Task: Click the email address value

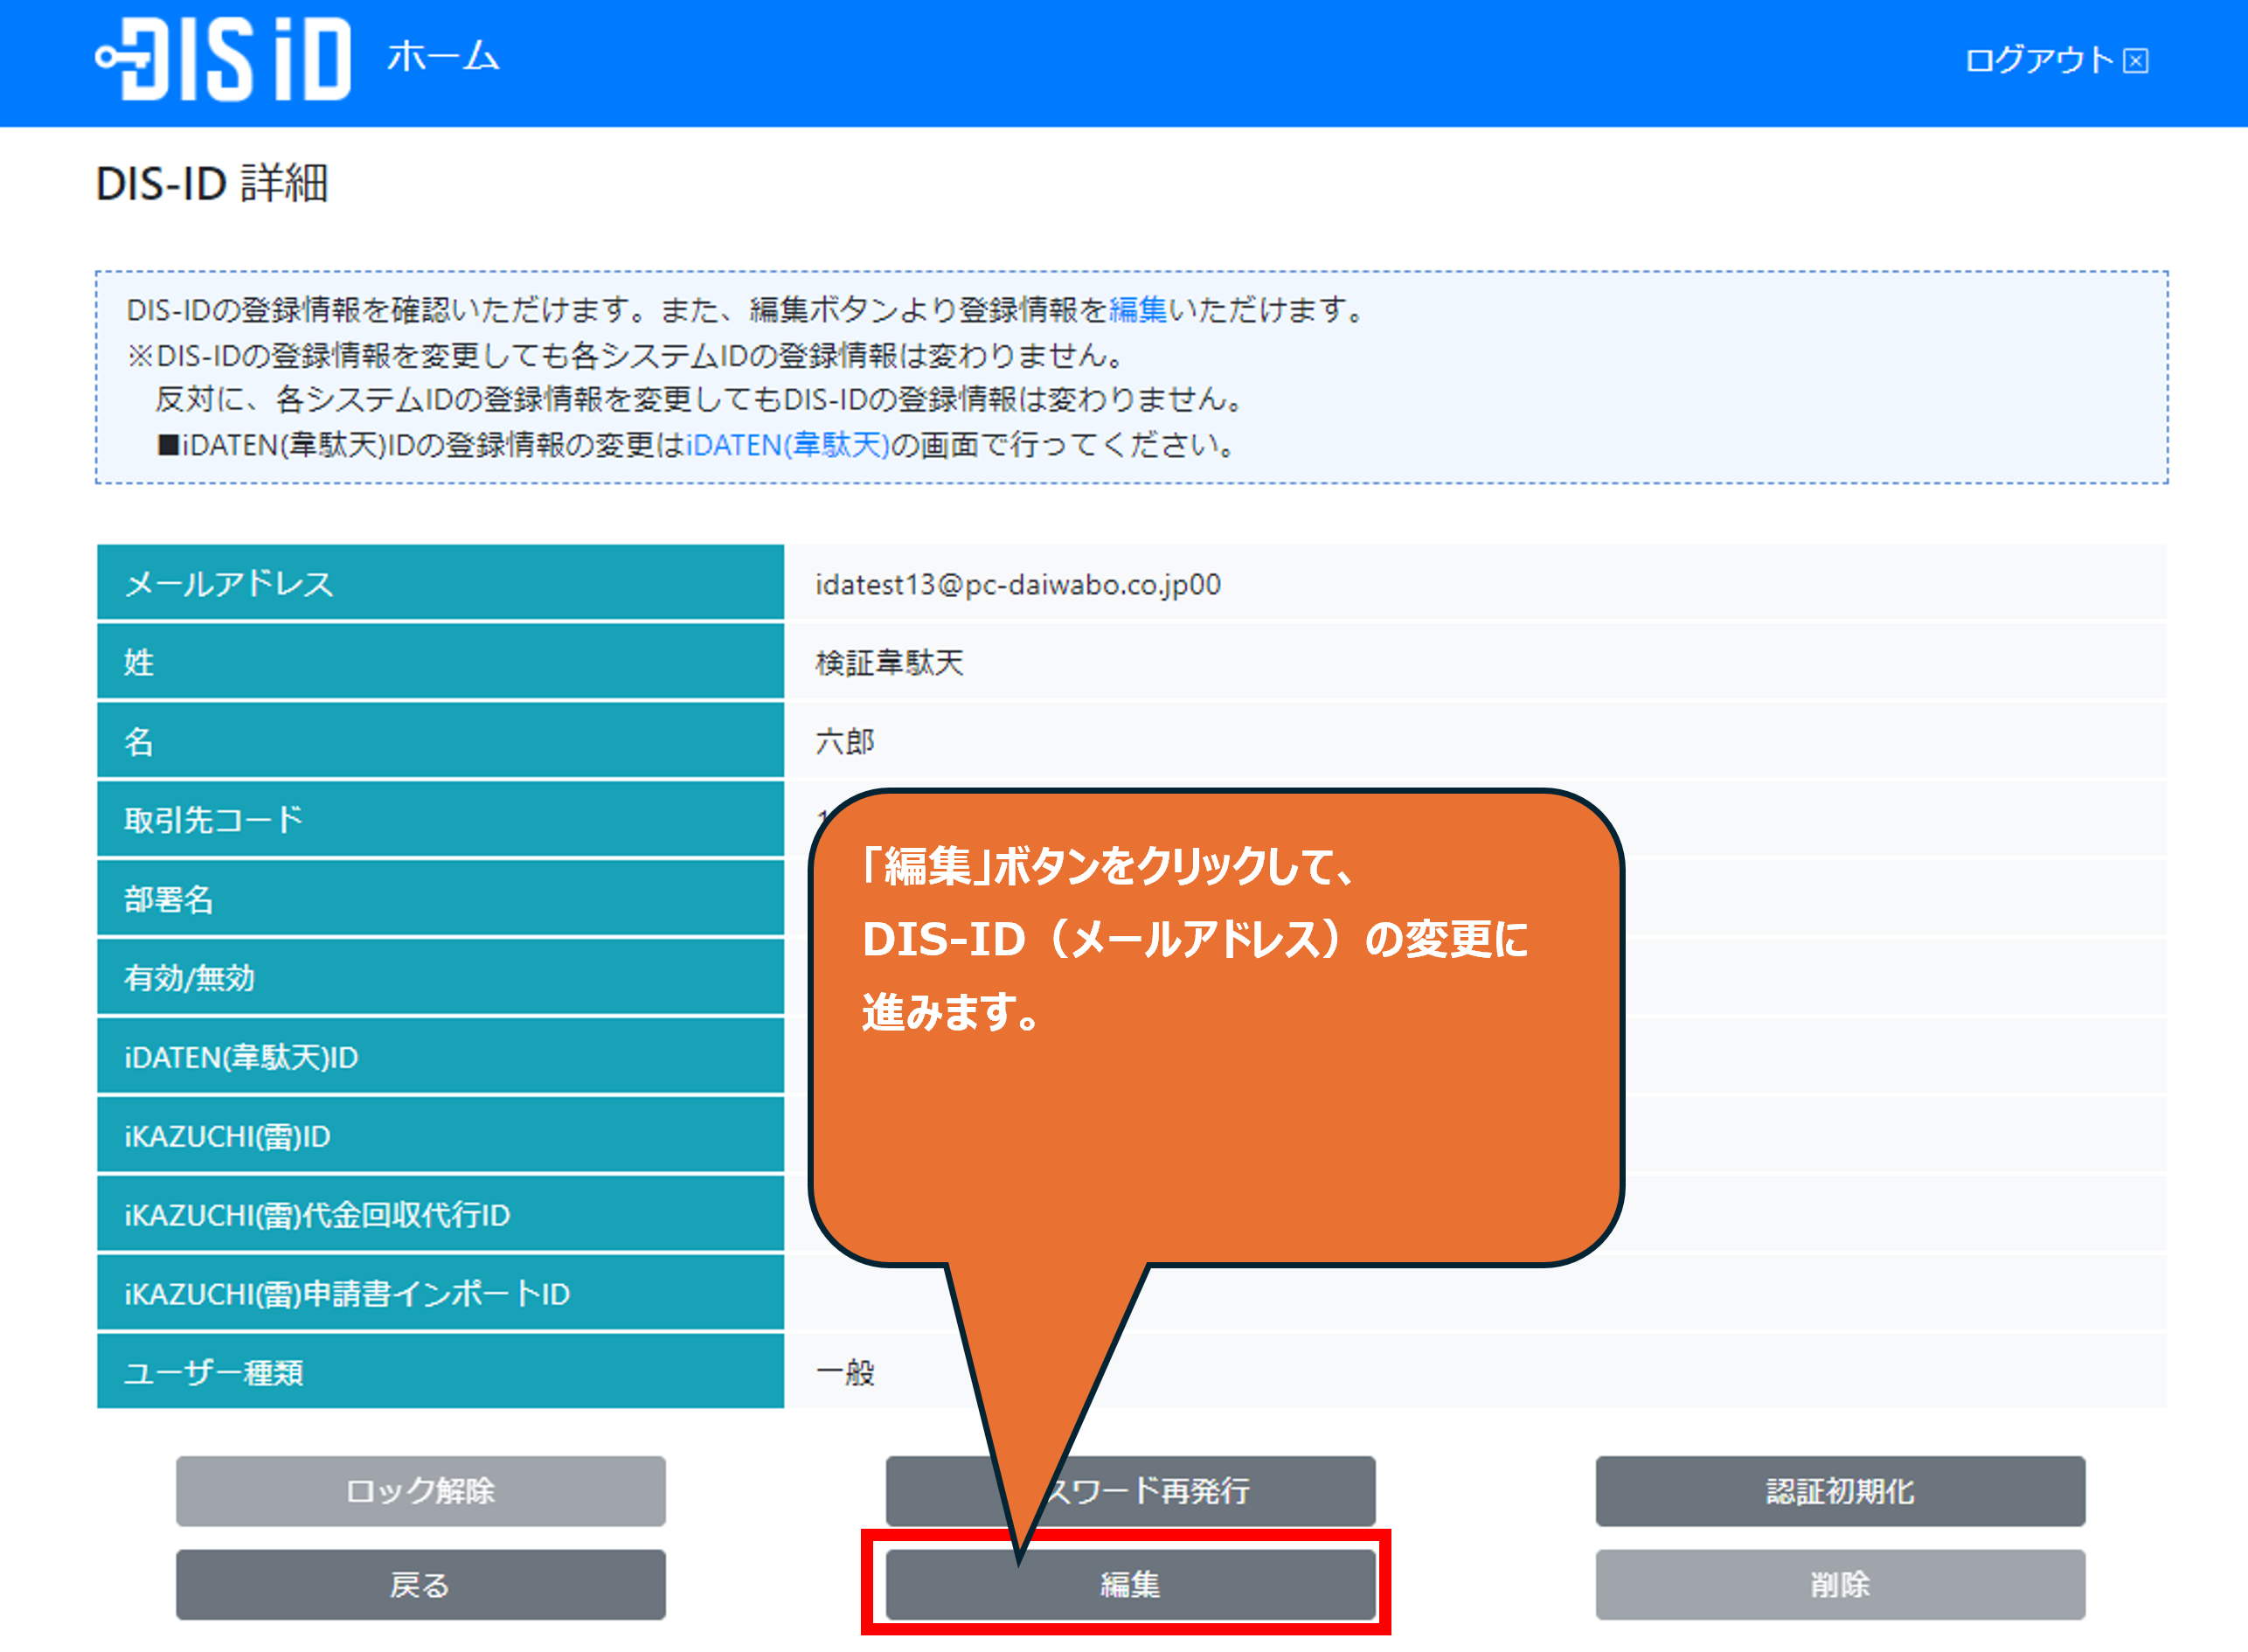Action: tap(1017, 584)
